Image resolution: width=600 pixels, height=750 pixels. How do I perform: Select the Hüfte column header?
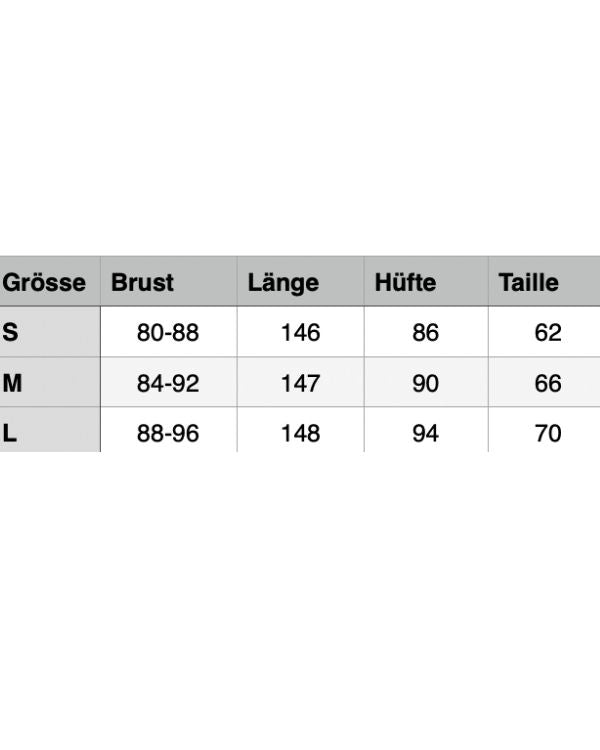(405, 282)
